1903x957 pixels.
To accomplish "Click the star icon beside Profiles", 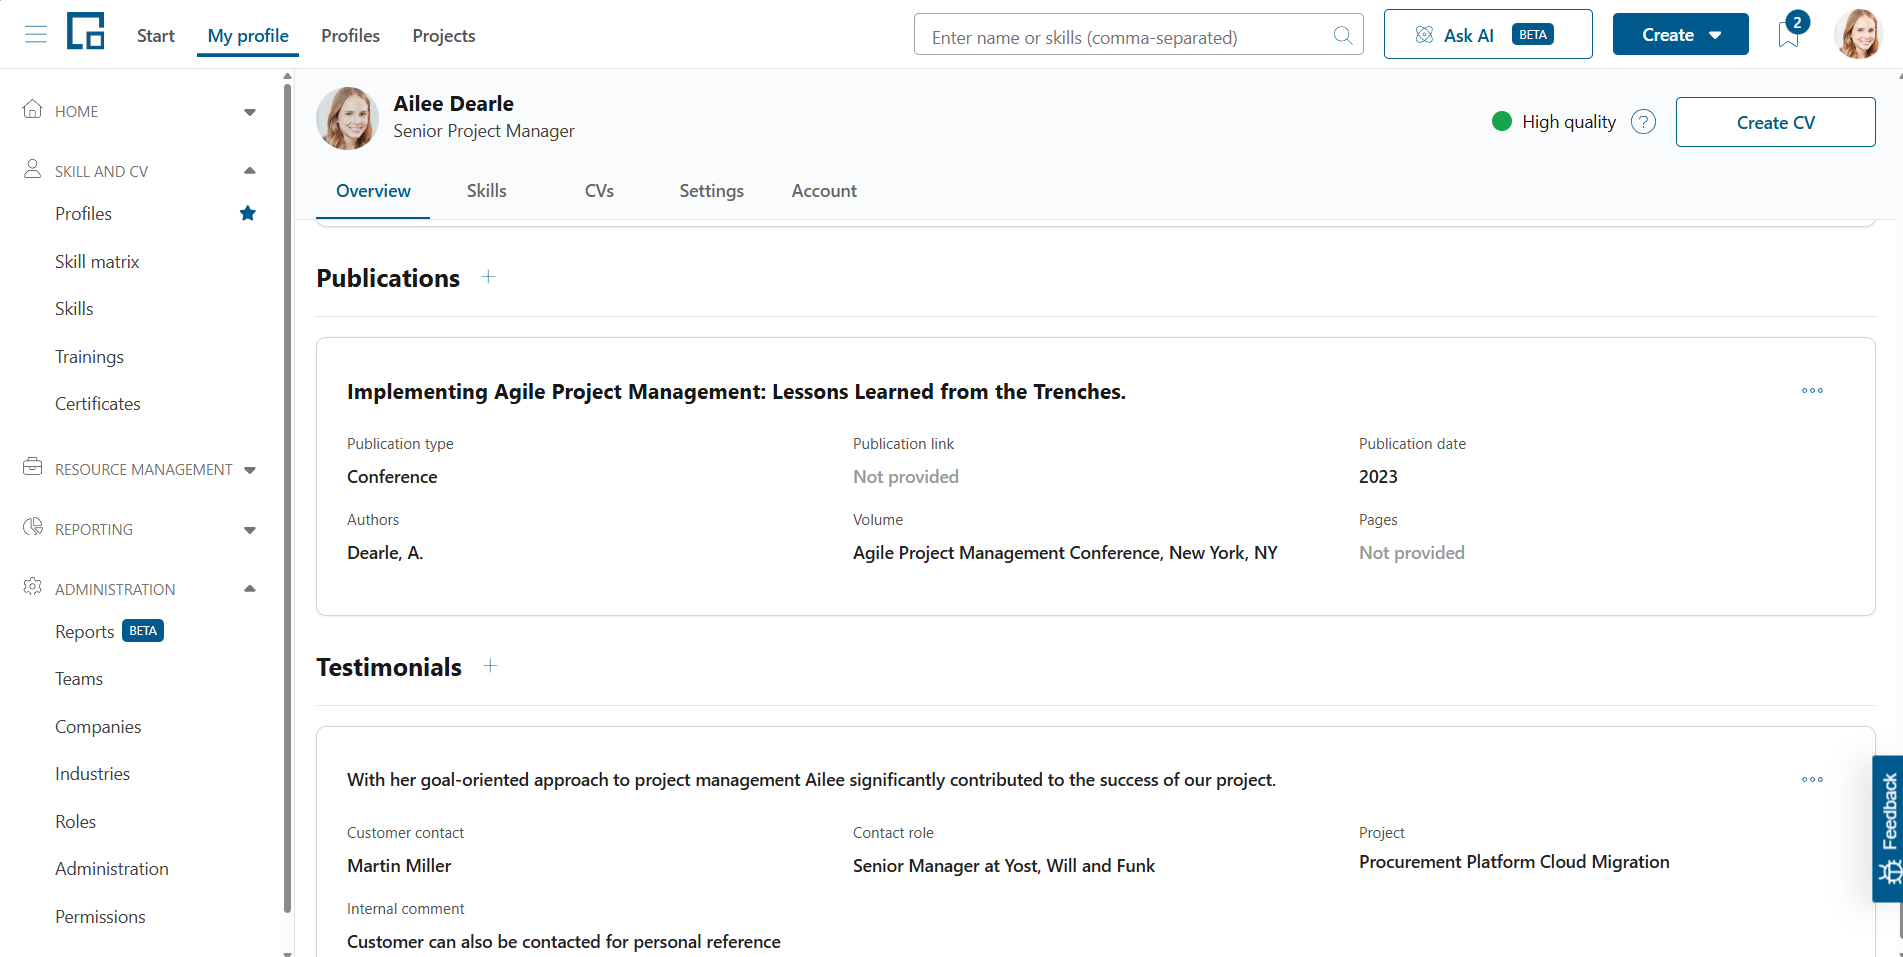I will pos(248,213).
